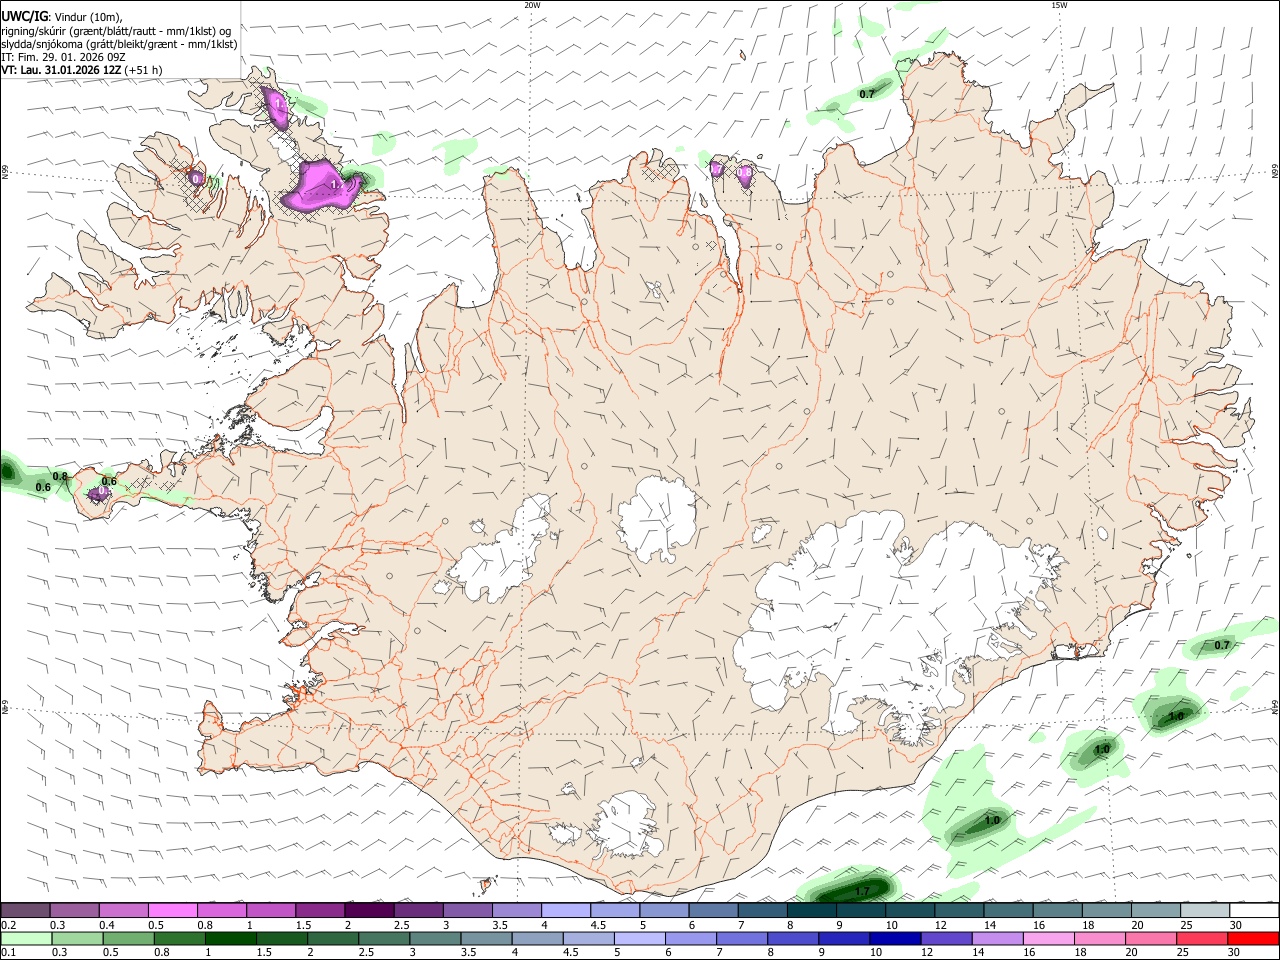Click the 0.1 label in the lower legend
This screenshot has width=1280, height=960.
pyautogui.click(x=8, y=953)
